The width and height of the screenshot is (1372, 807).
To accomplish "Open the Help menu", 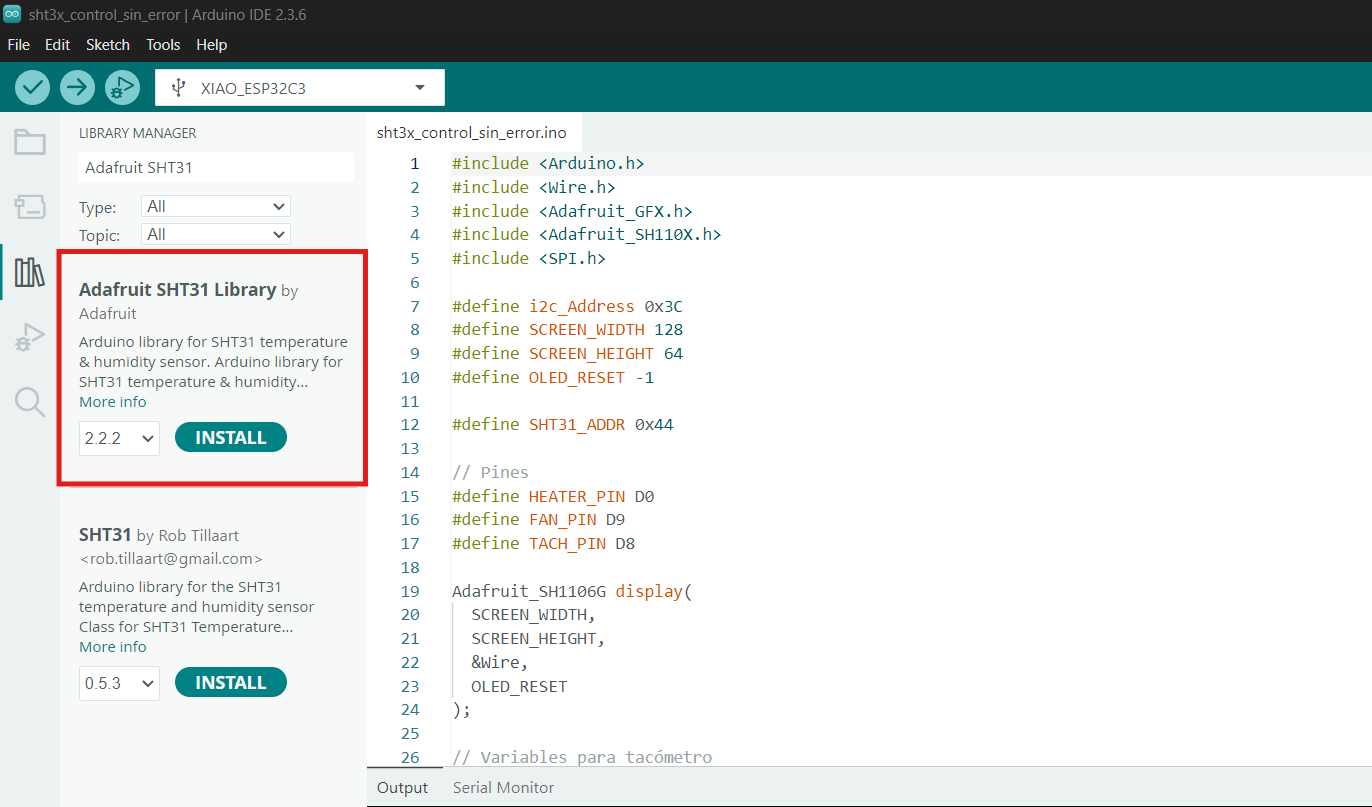I will [x=211, y=45].
